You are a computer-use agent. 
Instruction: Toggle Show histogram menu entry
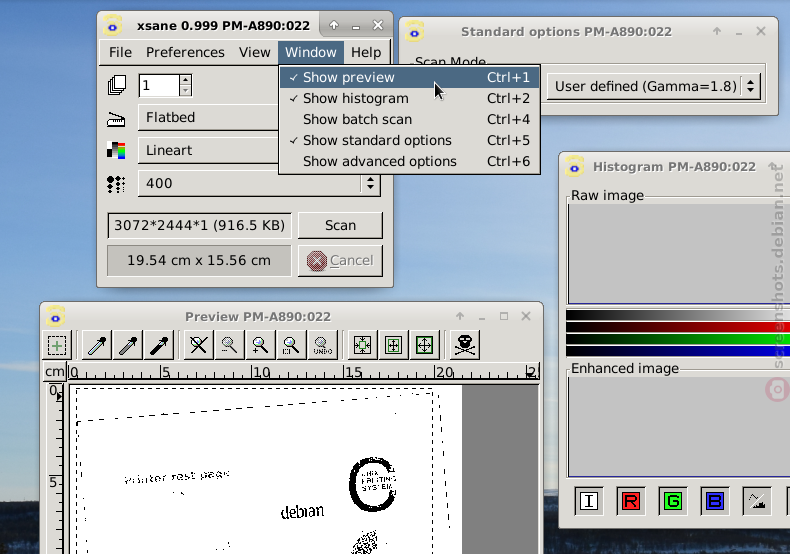tap(409, 99)
